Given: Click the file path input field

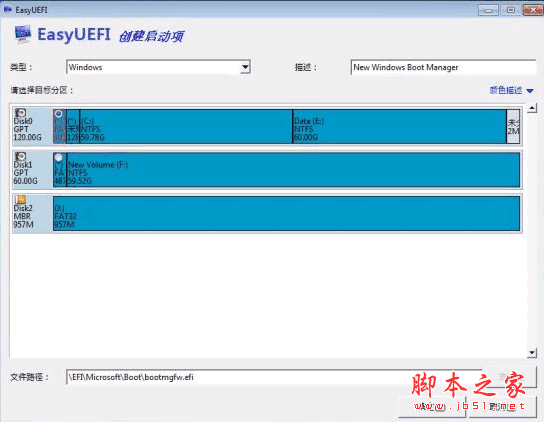Looking at the screenshot, I should pos(273,377).
